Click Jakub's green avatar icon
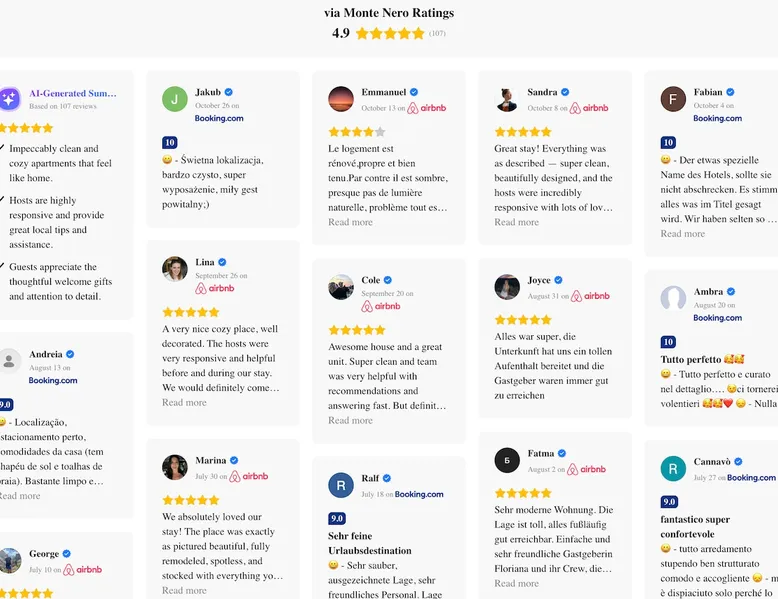The height and width of the screenshot is (599, 778). (x=175, y=98)
